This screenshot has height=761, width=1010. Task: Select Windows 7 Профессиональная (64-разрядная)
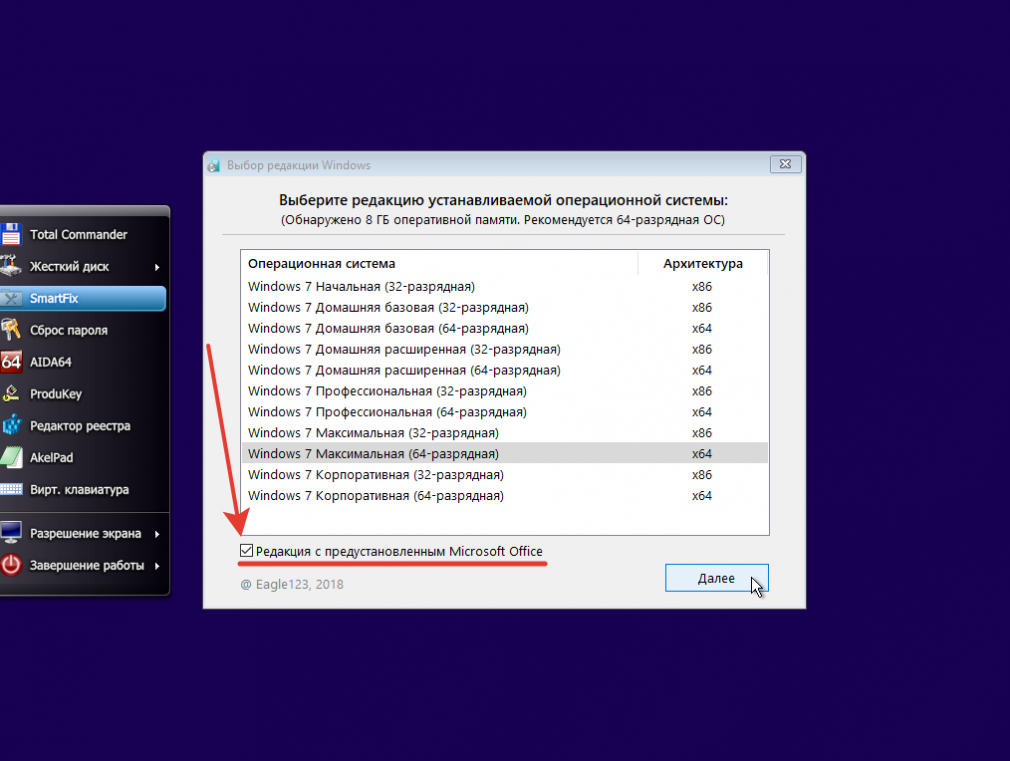point(505,412)
